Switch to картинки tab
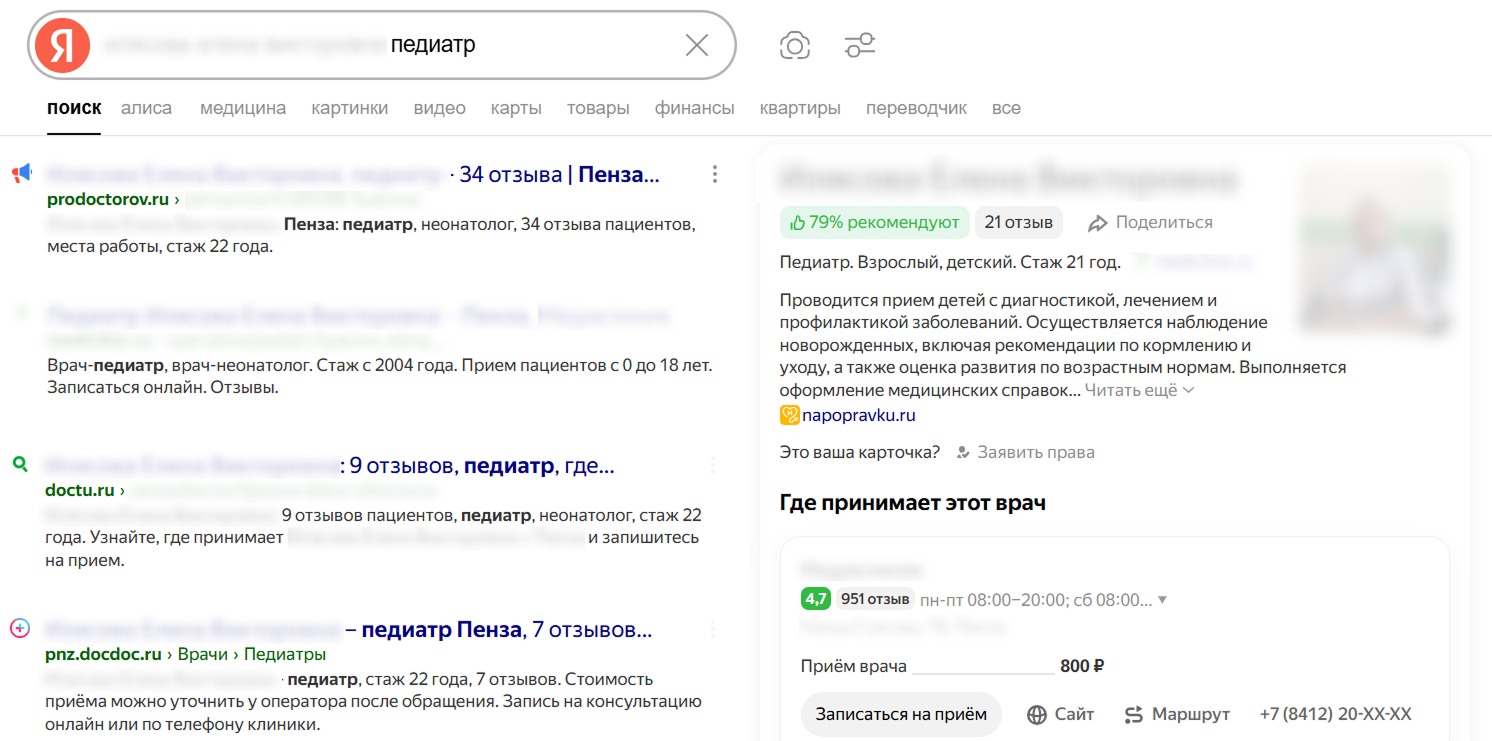This screenshot has height=741, width=1492. [x=350, y=108]
